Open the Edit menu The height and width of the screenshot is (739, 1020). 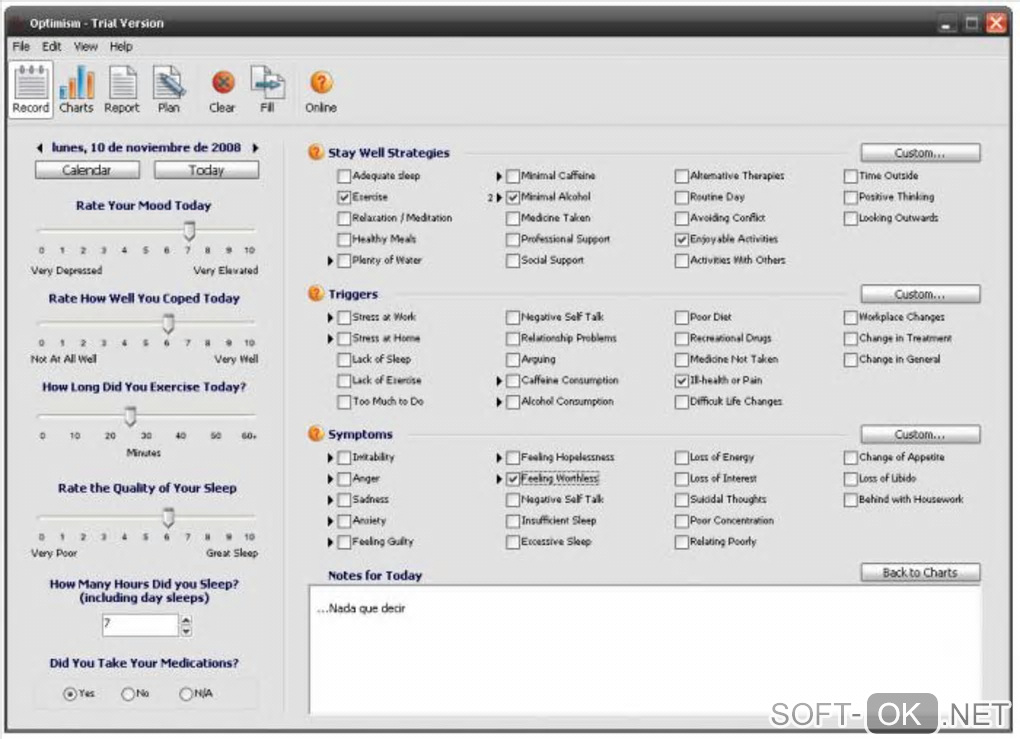click(x=51, y=46)
